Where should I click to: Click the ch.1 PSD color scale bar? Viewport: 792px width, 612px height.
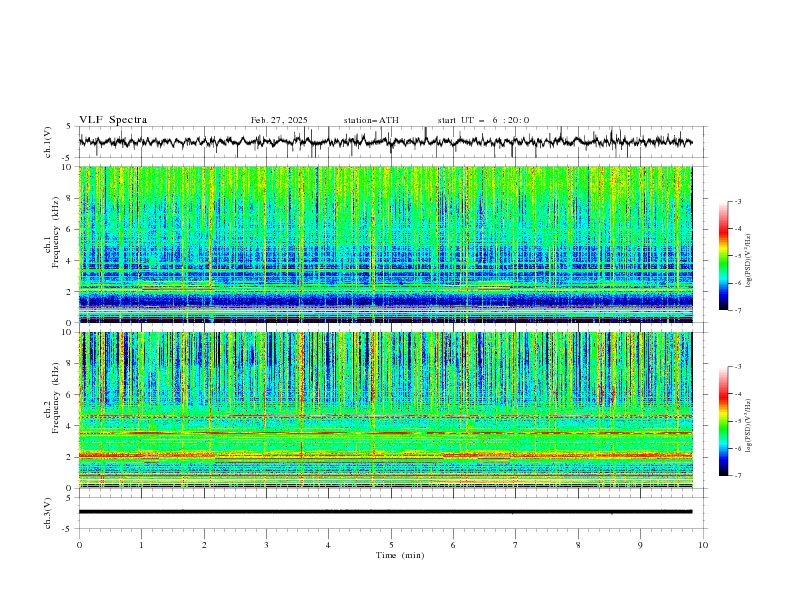pos(723,256)
